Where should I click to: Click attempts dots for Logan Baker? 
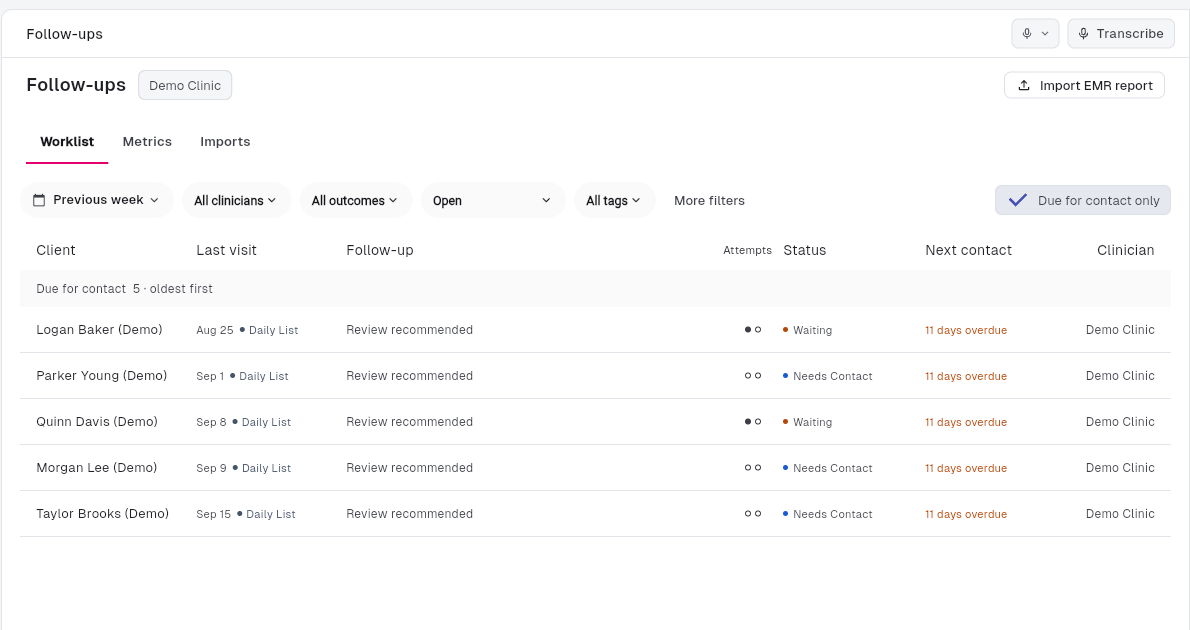(x=753, y=330)
